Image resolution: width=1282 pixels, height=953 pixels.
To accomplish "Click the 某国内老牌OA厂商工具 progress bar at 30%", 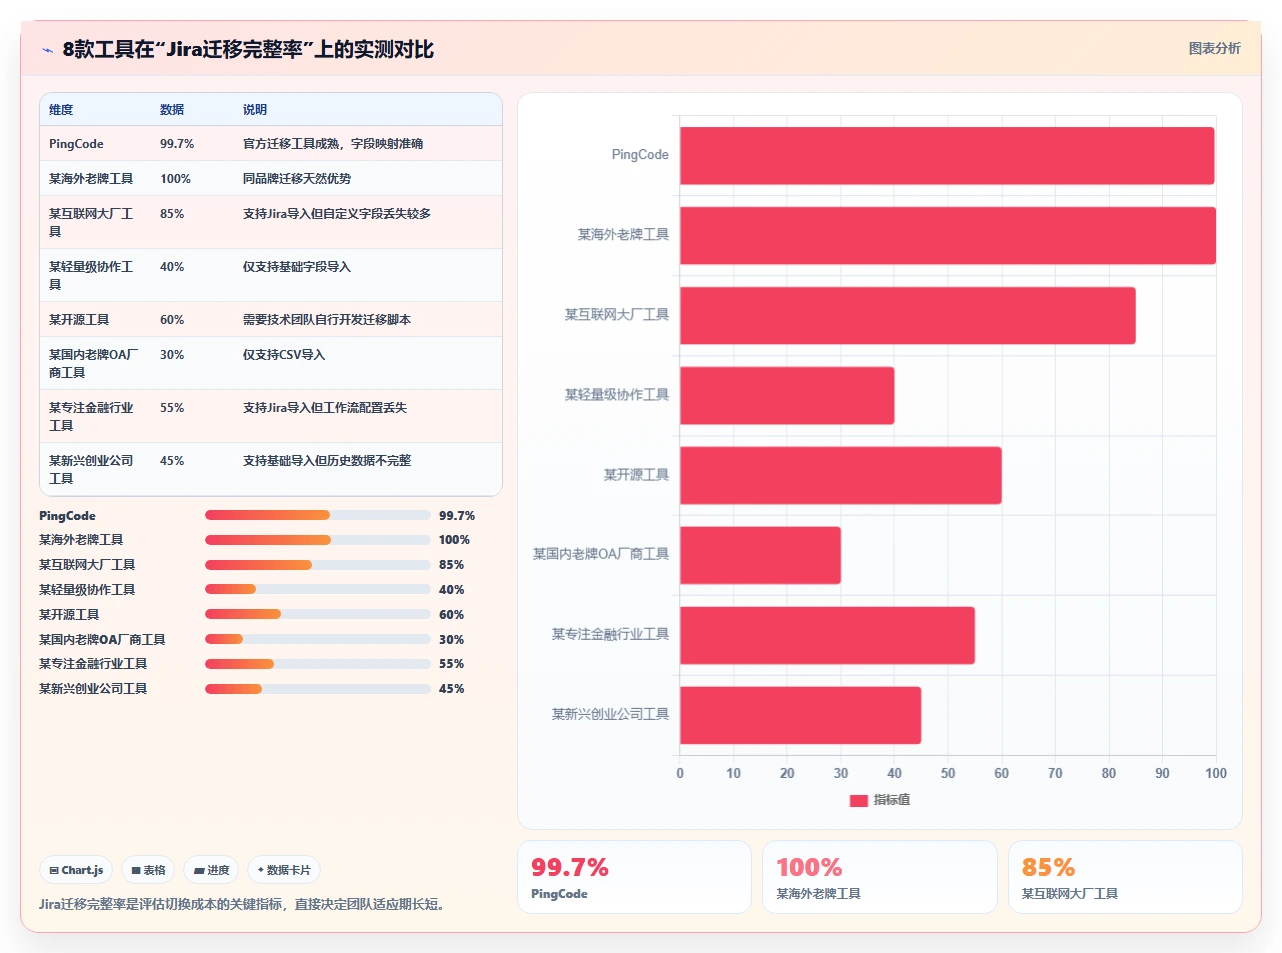I will tap(318, 639).
